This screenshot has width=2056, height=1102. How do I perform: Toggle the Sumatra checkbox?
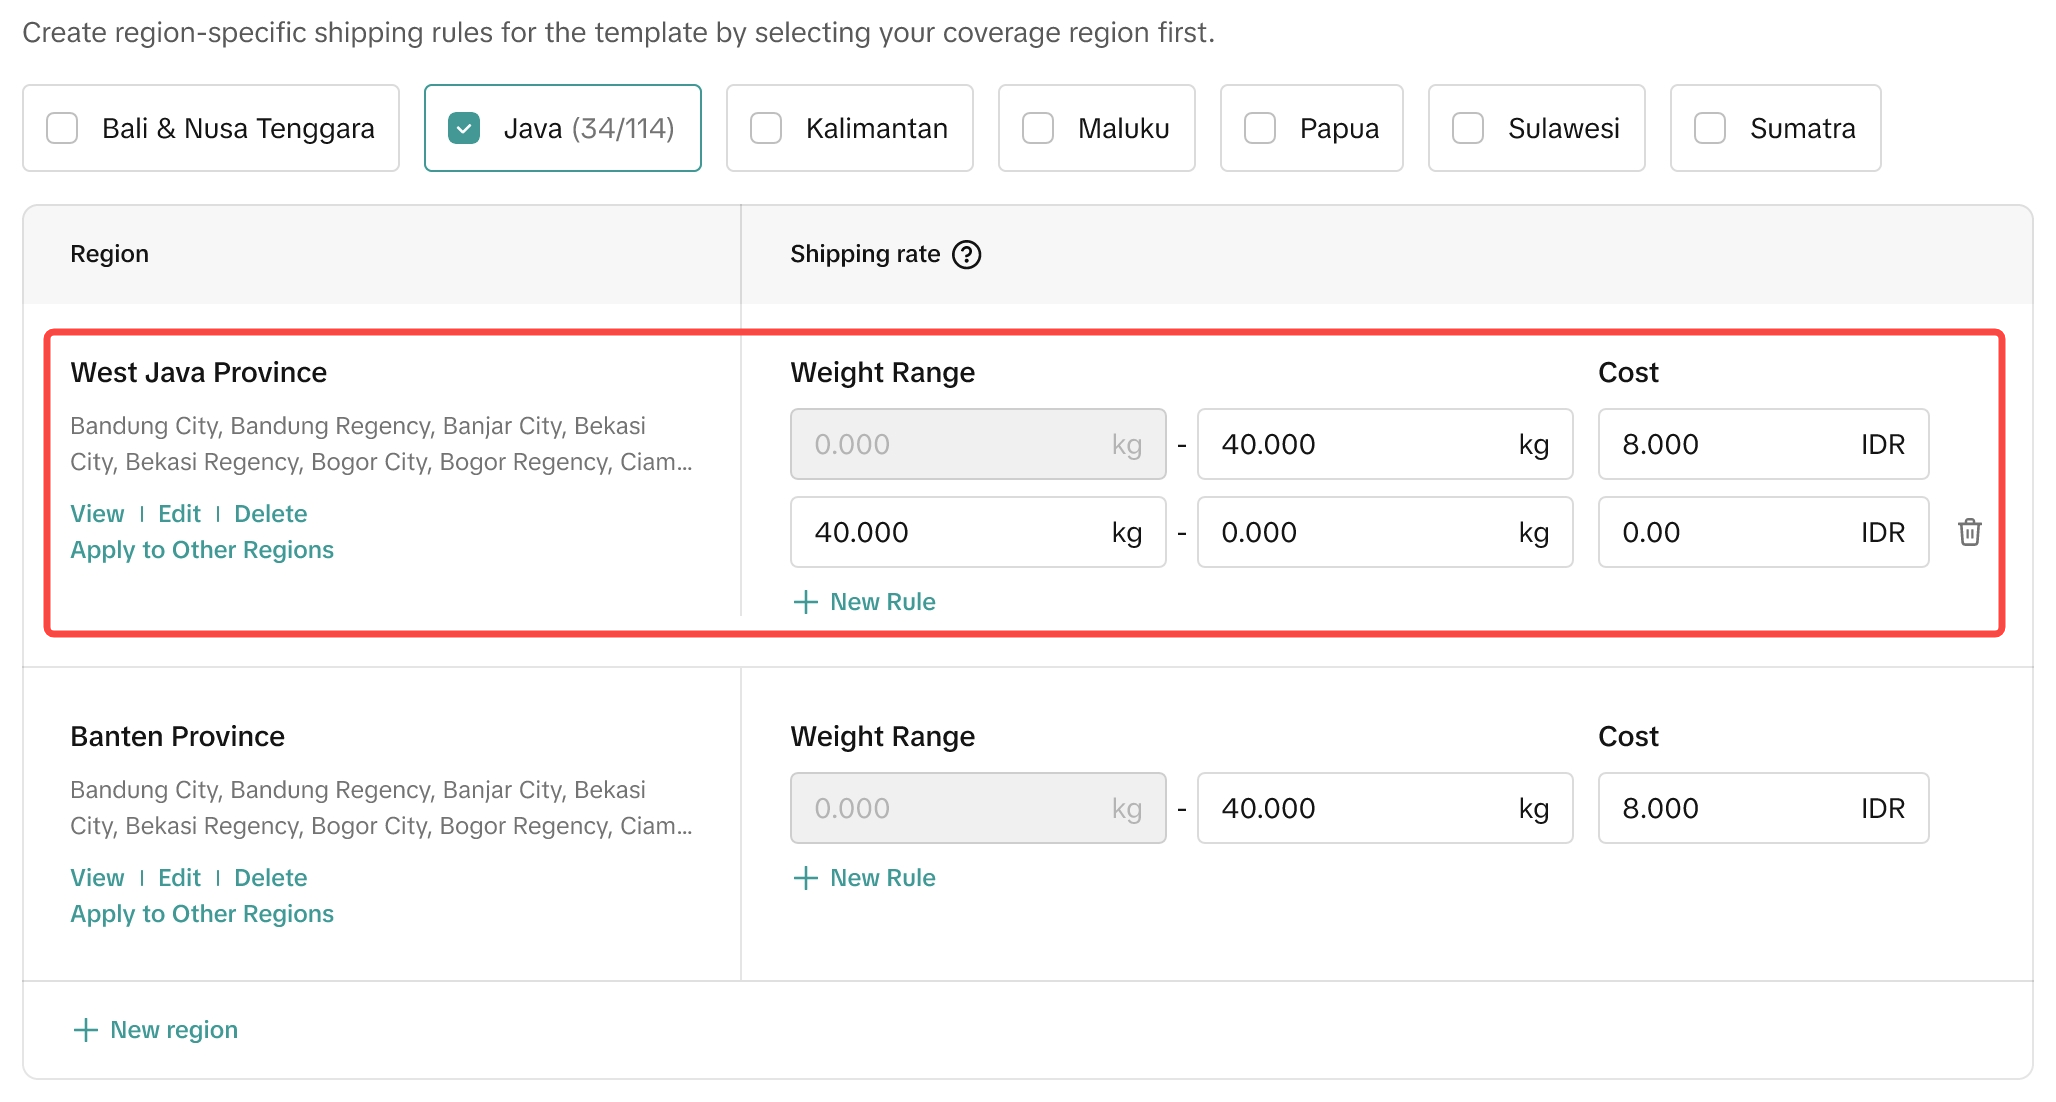(x=1710, y=128)
